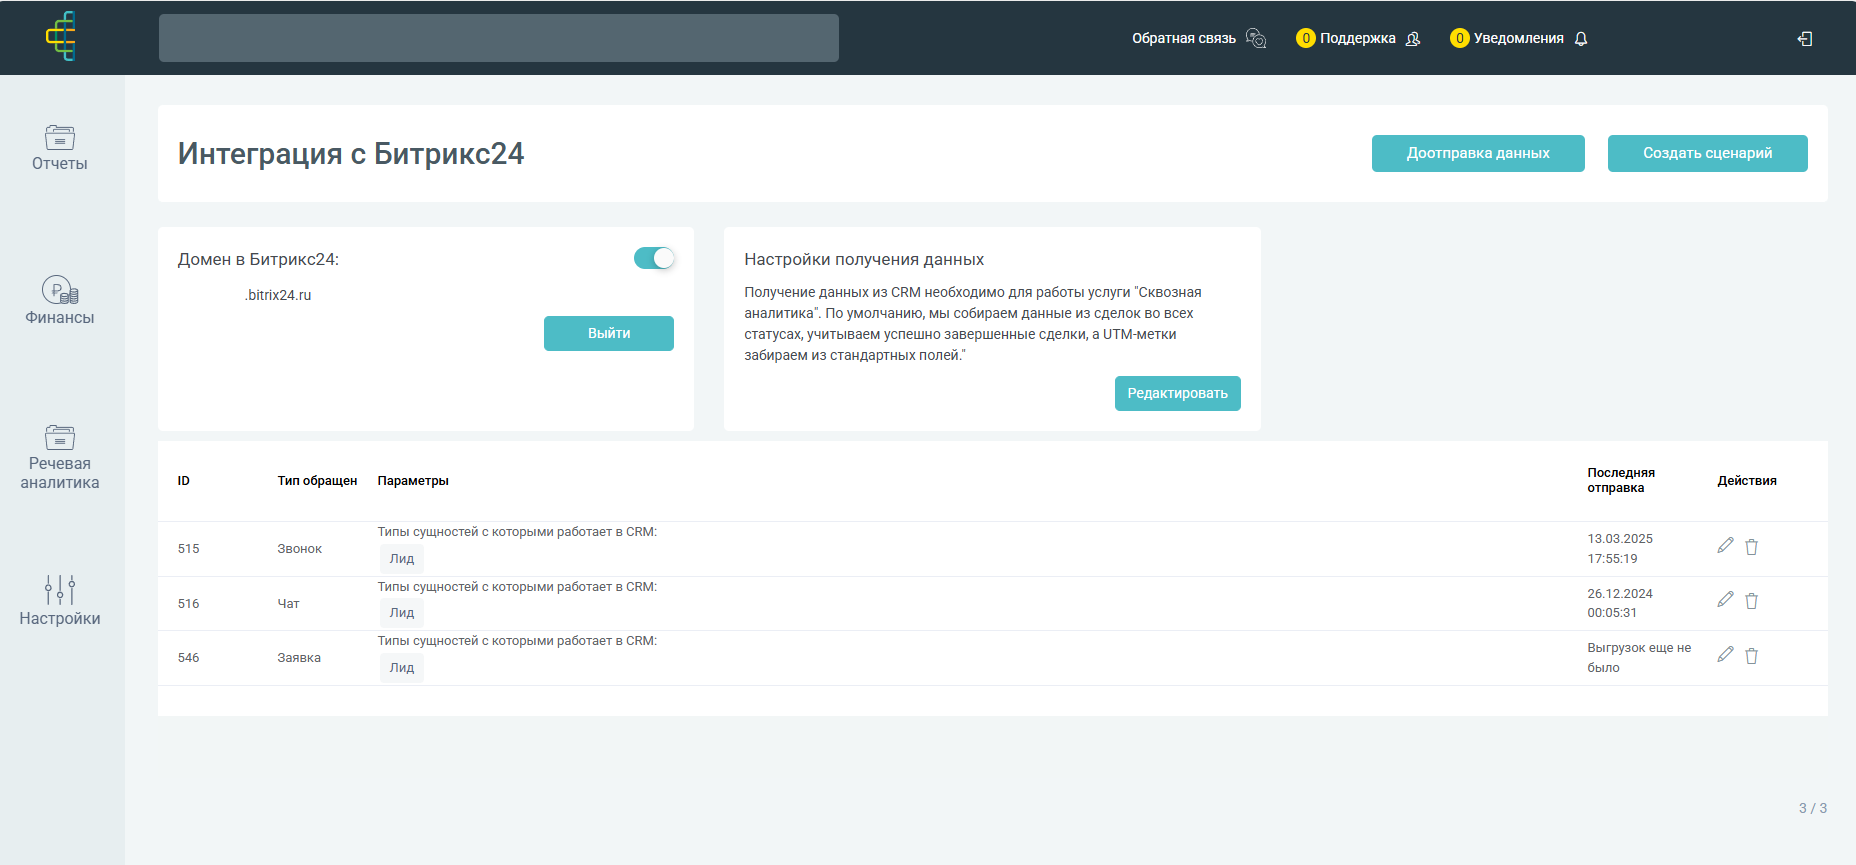Open Отчеты in the sidebar
Viewport: 1856px width, 865px height.
click(60, 148)
